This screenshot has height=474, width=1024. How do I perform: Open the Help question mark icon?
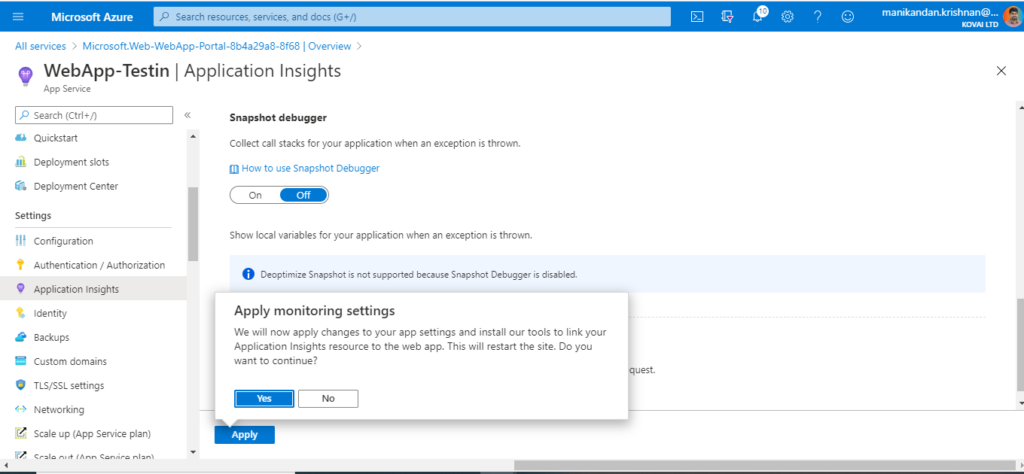[x=818, y=17]
